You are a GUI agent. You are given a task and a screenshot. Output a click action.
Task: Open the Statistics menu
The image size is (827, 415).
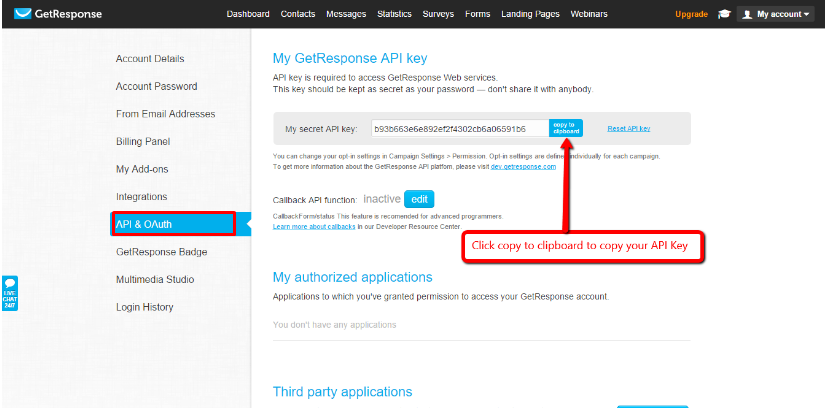coord(394,14)
